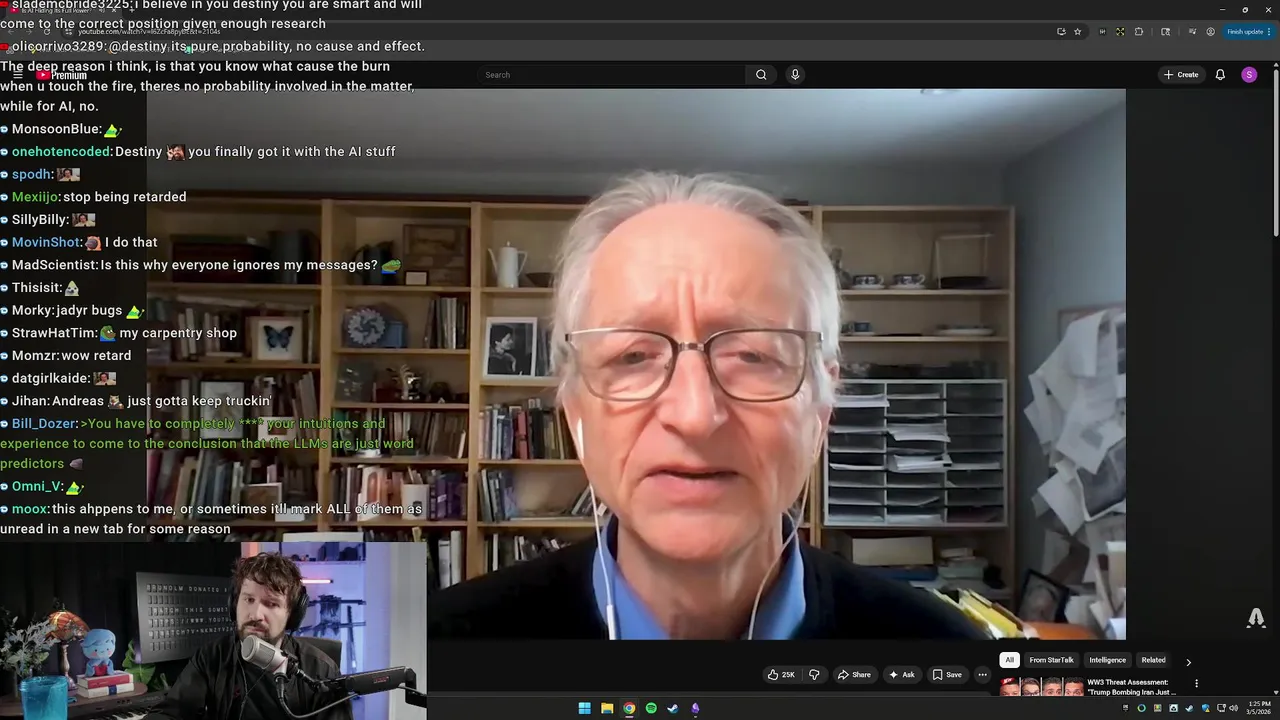Click the install app icon in address bar

coord(1061,32)
